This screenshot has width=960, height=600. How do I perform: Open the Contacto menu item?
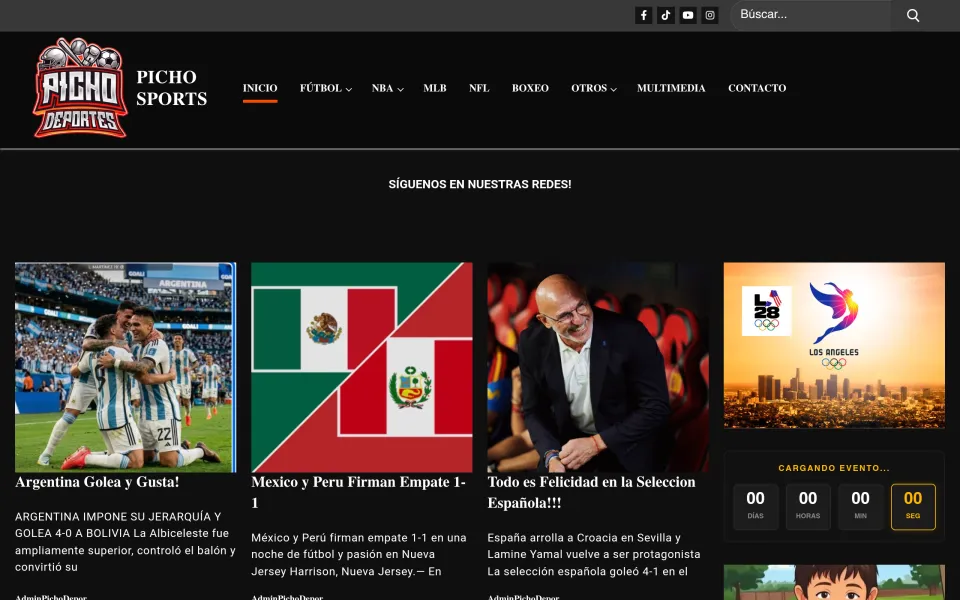757,88
